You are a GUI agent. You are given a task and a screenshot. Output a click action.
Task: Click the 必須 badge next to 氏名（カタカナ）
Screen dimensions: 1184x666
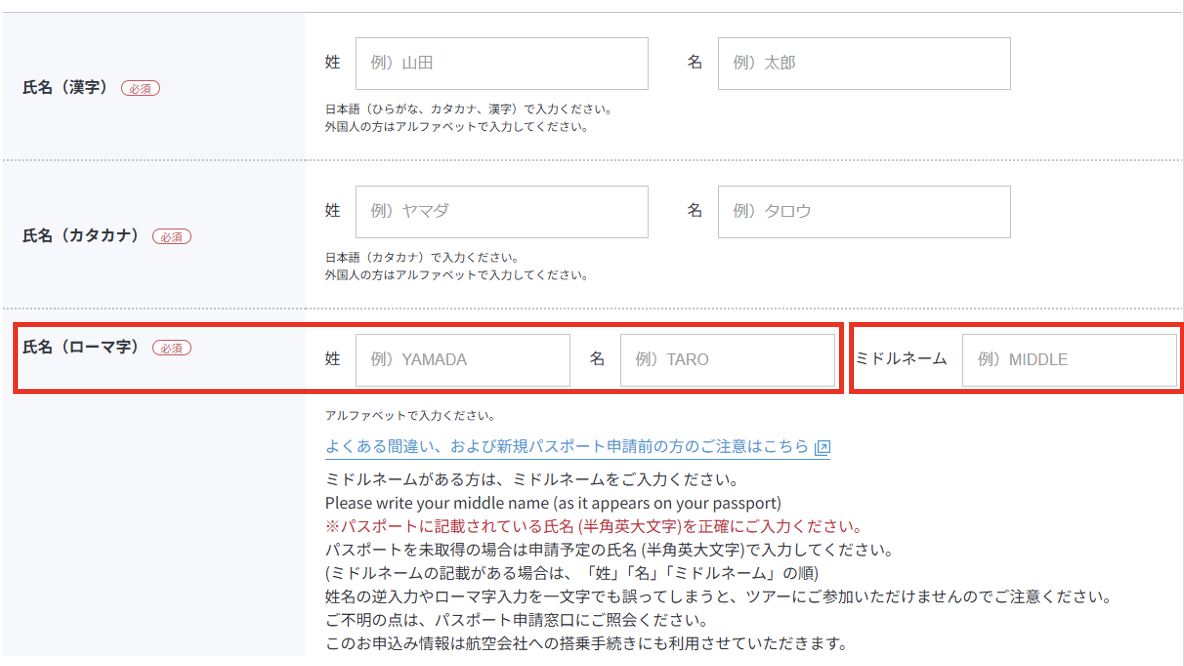click(x=171, y=237)
